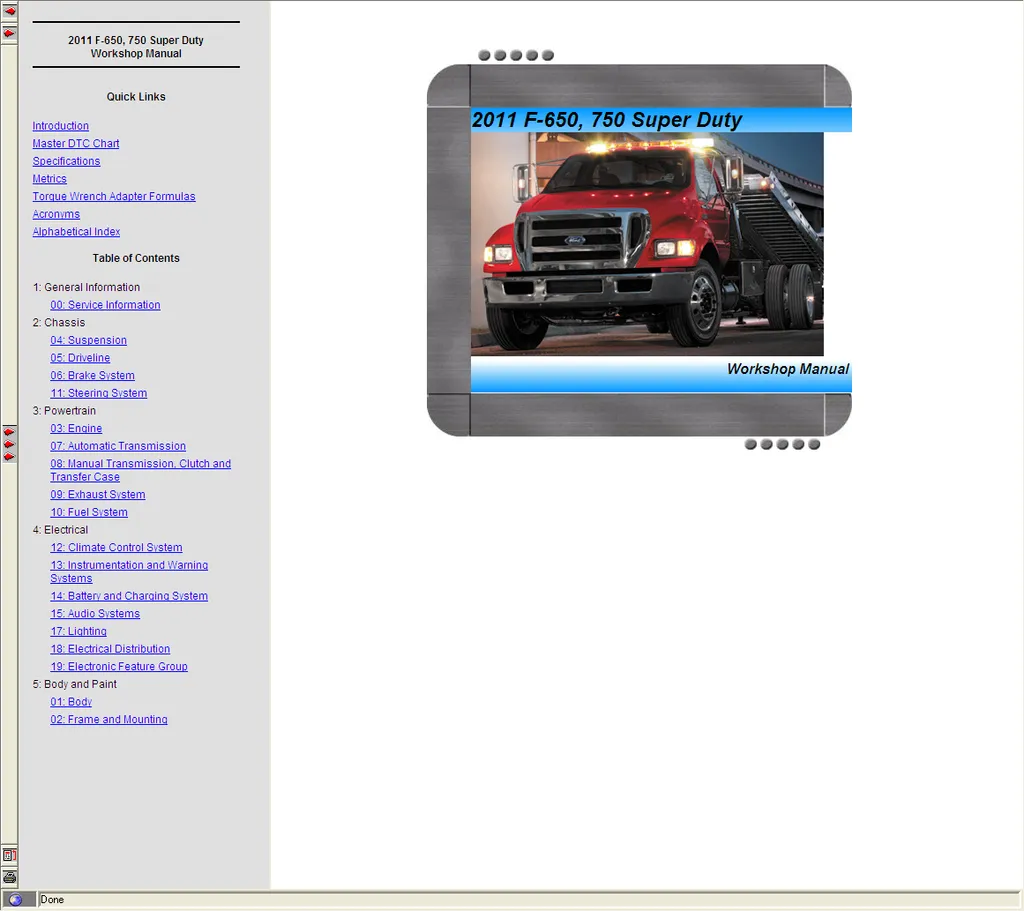Open section 17: Lighting
The width and height of the screenshot is (1024, 911).
pos(78,631)
